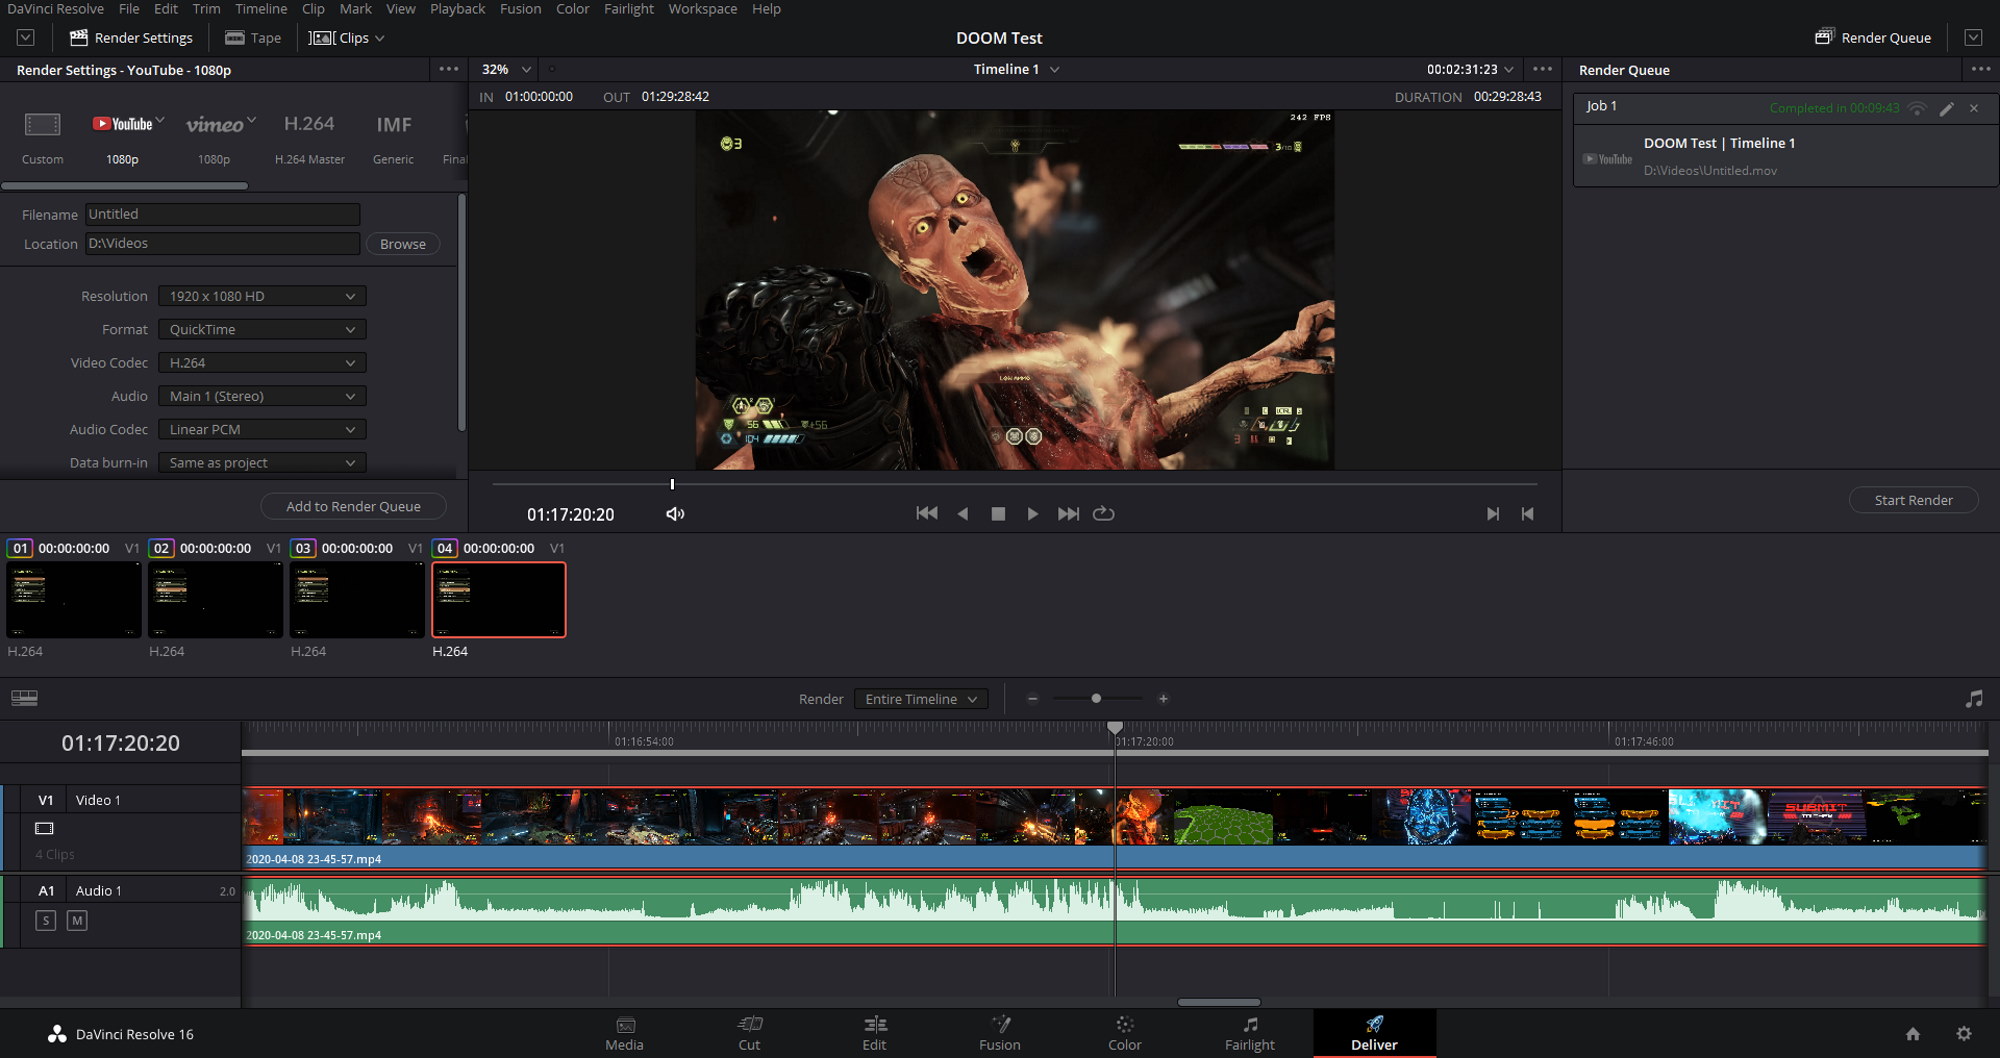
Task: Select clip 04 thumbnail
Action: click(498, 599)
